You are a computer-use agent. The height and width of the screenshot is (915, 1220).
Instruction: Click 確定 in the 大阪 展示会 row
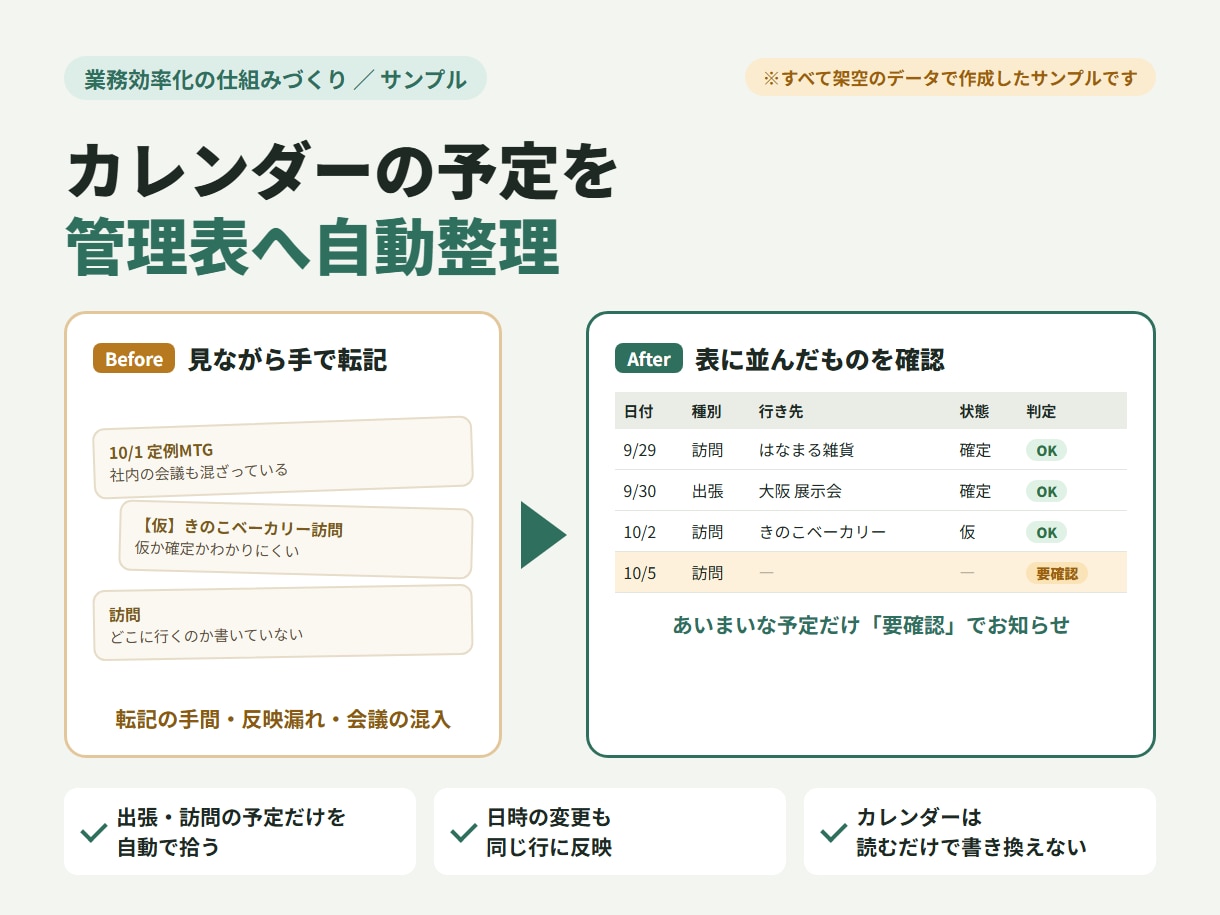pyautogui.click(x=975, y=491)
